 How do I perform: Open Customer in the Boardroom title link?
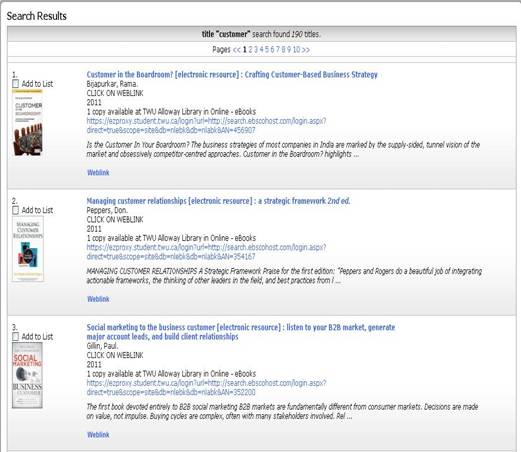(x=232, y=74)
